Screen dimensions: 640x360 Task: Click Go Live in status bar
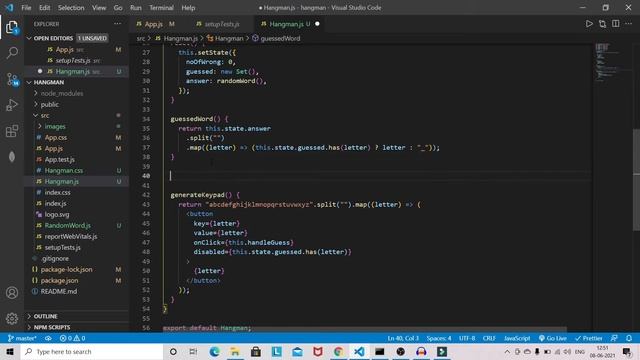553,338
